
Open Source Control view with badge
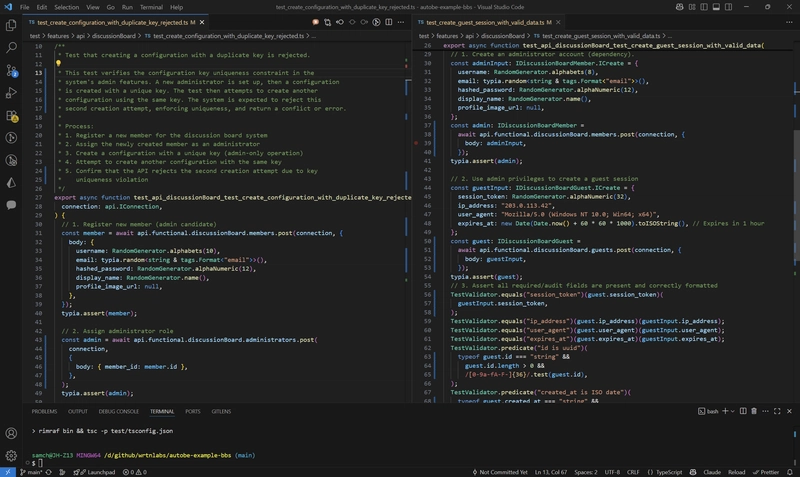(x=12, y=71)
